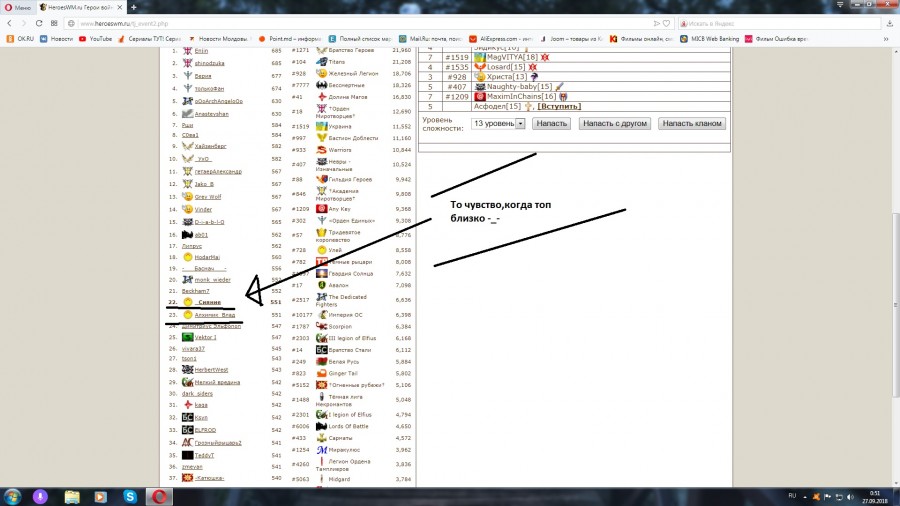Open player TeddyT profile link
The height and width of the screenshot is (506, 900).
click(204, 455)
